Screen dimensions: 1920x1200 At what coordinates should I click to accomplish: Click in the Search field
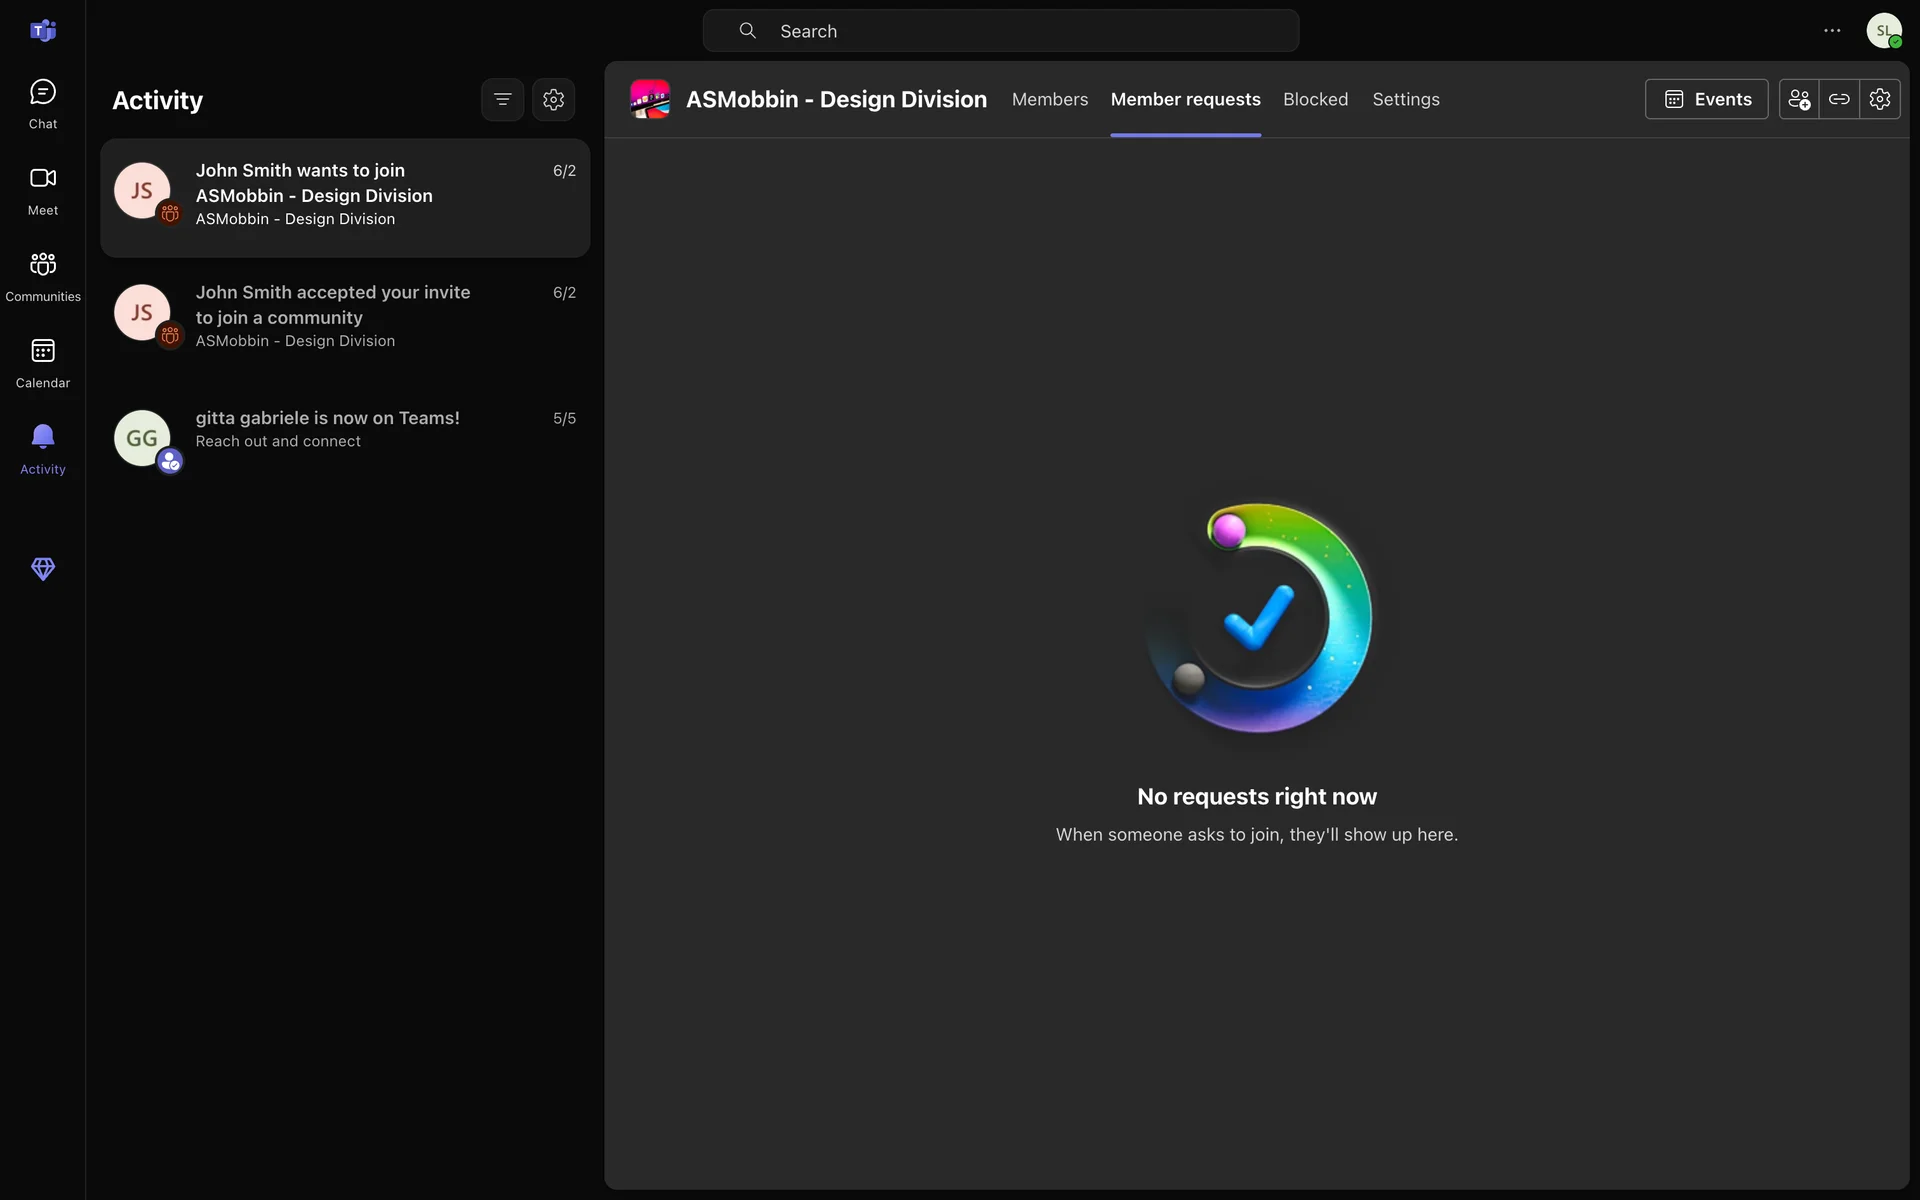(x=1000, y=31)
